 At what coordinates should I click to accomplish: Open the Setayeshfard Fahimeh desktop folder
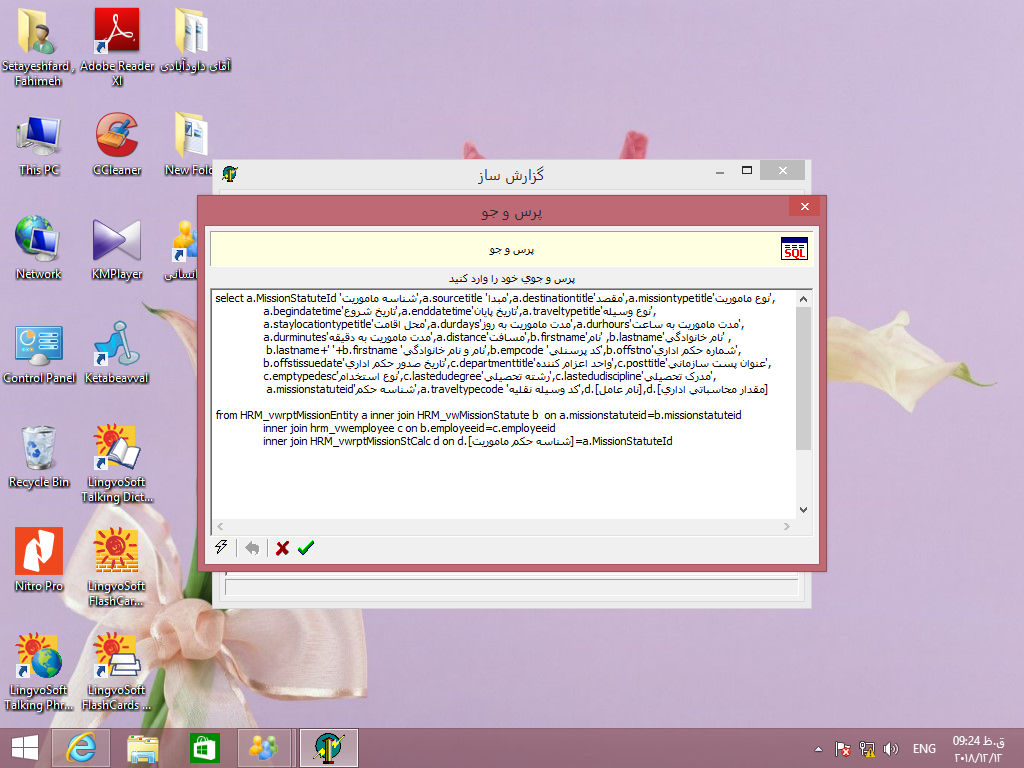[38, 47]
